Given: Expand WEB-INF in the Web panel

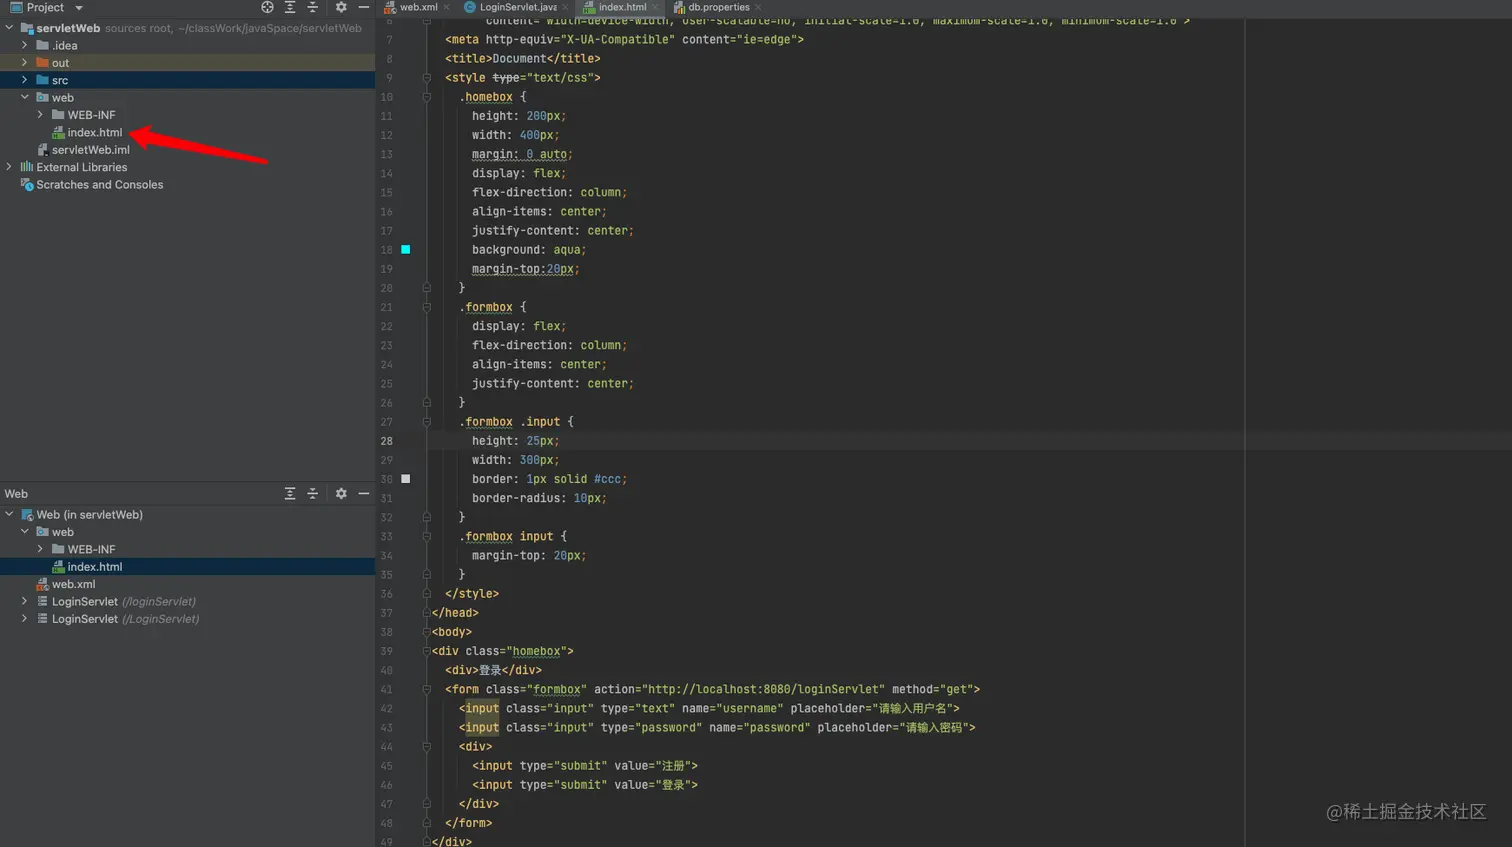Looking at the screenshot, I should [x=41, y=549].
